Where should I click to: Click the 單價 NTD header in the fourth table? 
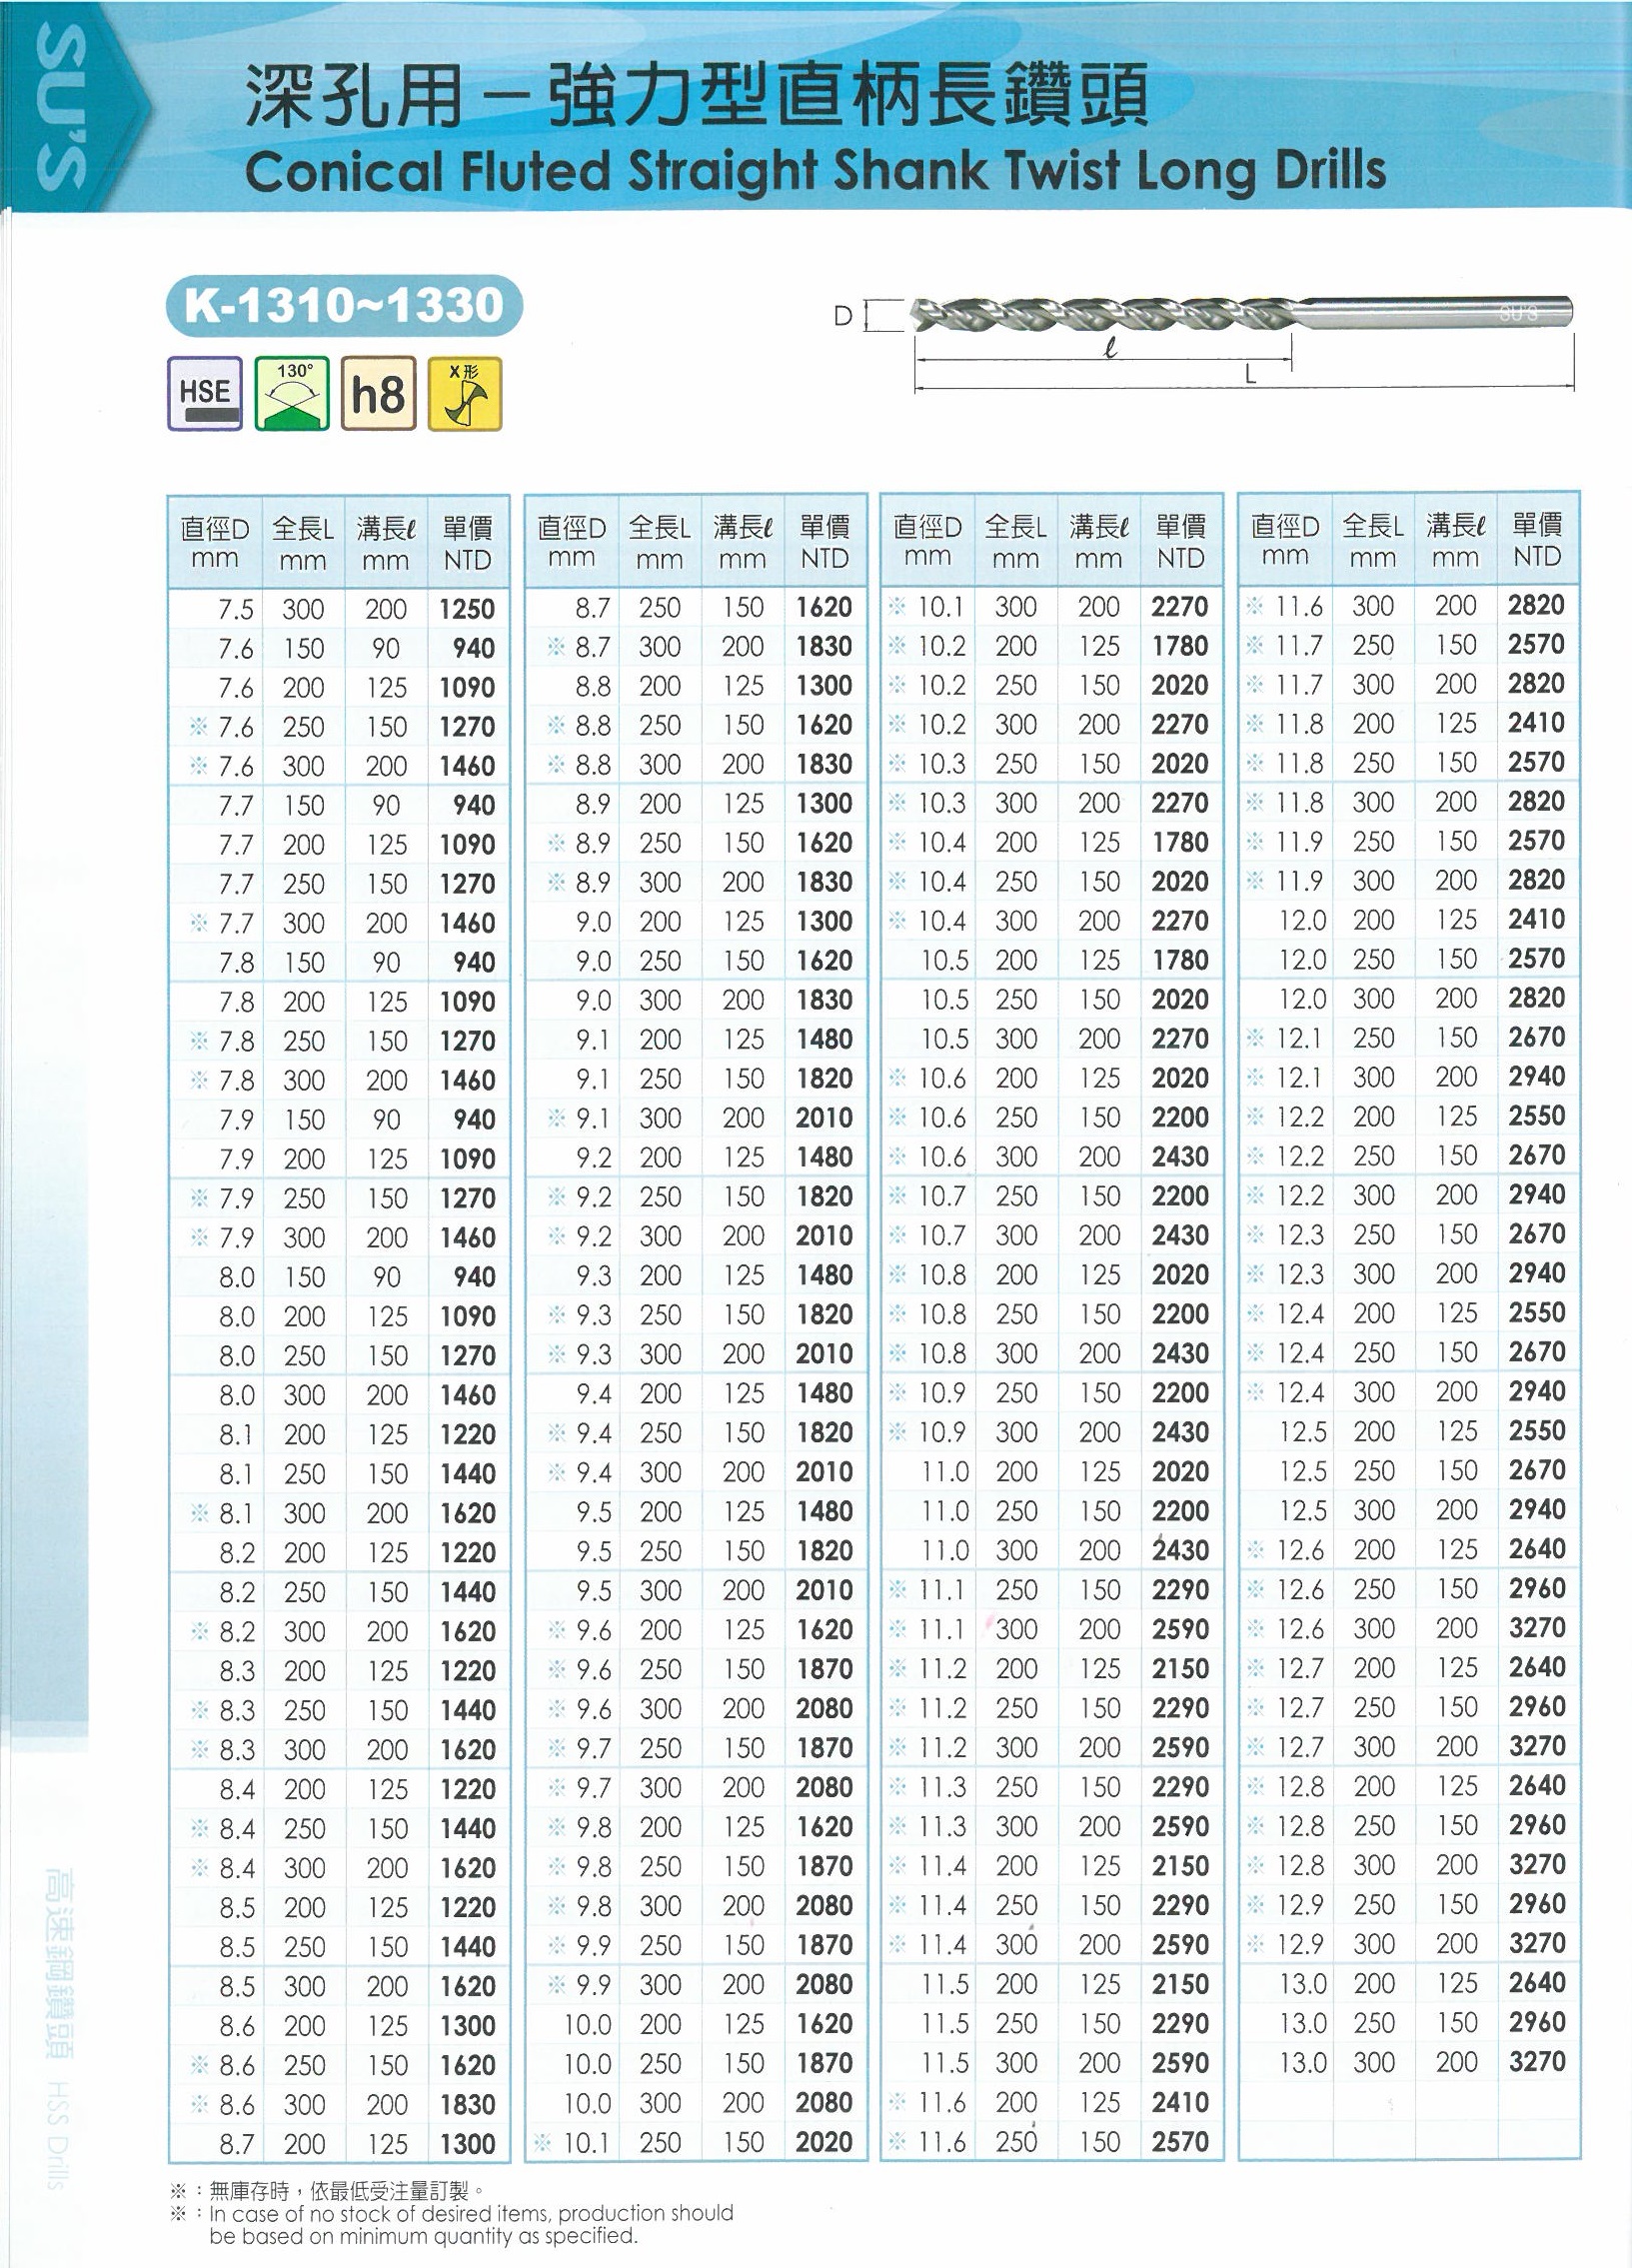1537,540
